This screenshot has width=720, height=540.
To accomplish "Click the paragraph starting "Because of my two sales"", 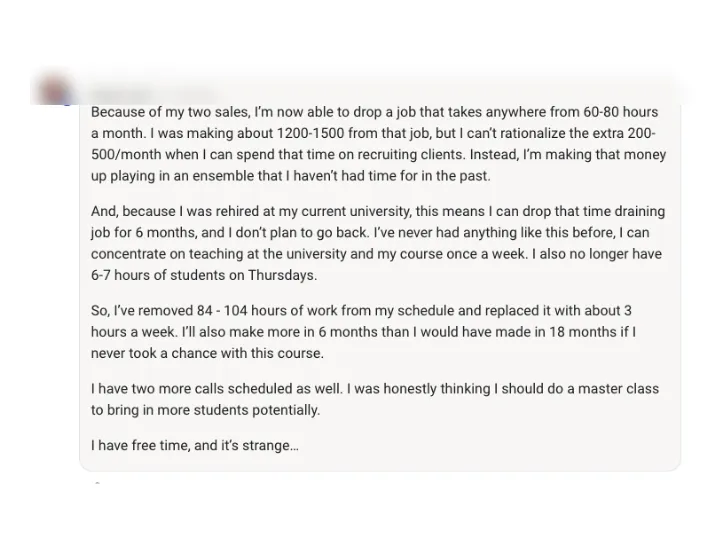I will 378,144.
